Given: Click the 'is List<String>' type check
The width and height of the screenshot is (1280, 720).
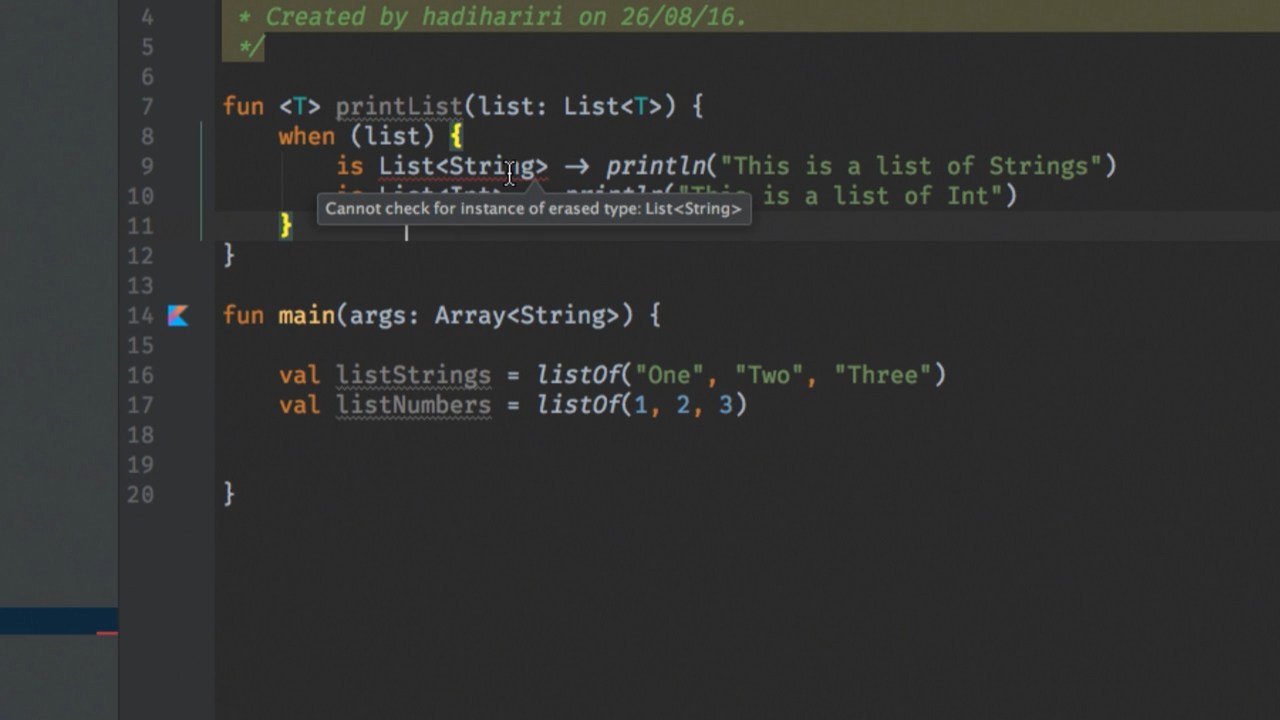Looking at the screenshot, I should pyautogui.click(x=442, y=166).
